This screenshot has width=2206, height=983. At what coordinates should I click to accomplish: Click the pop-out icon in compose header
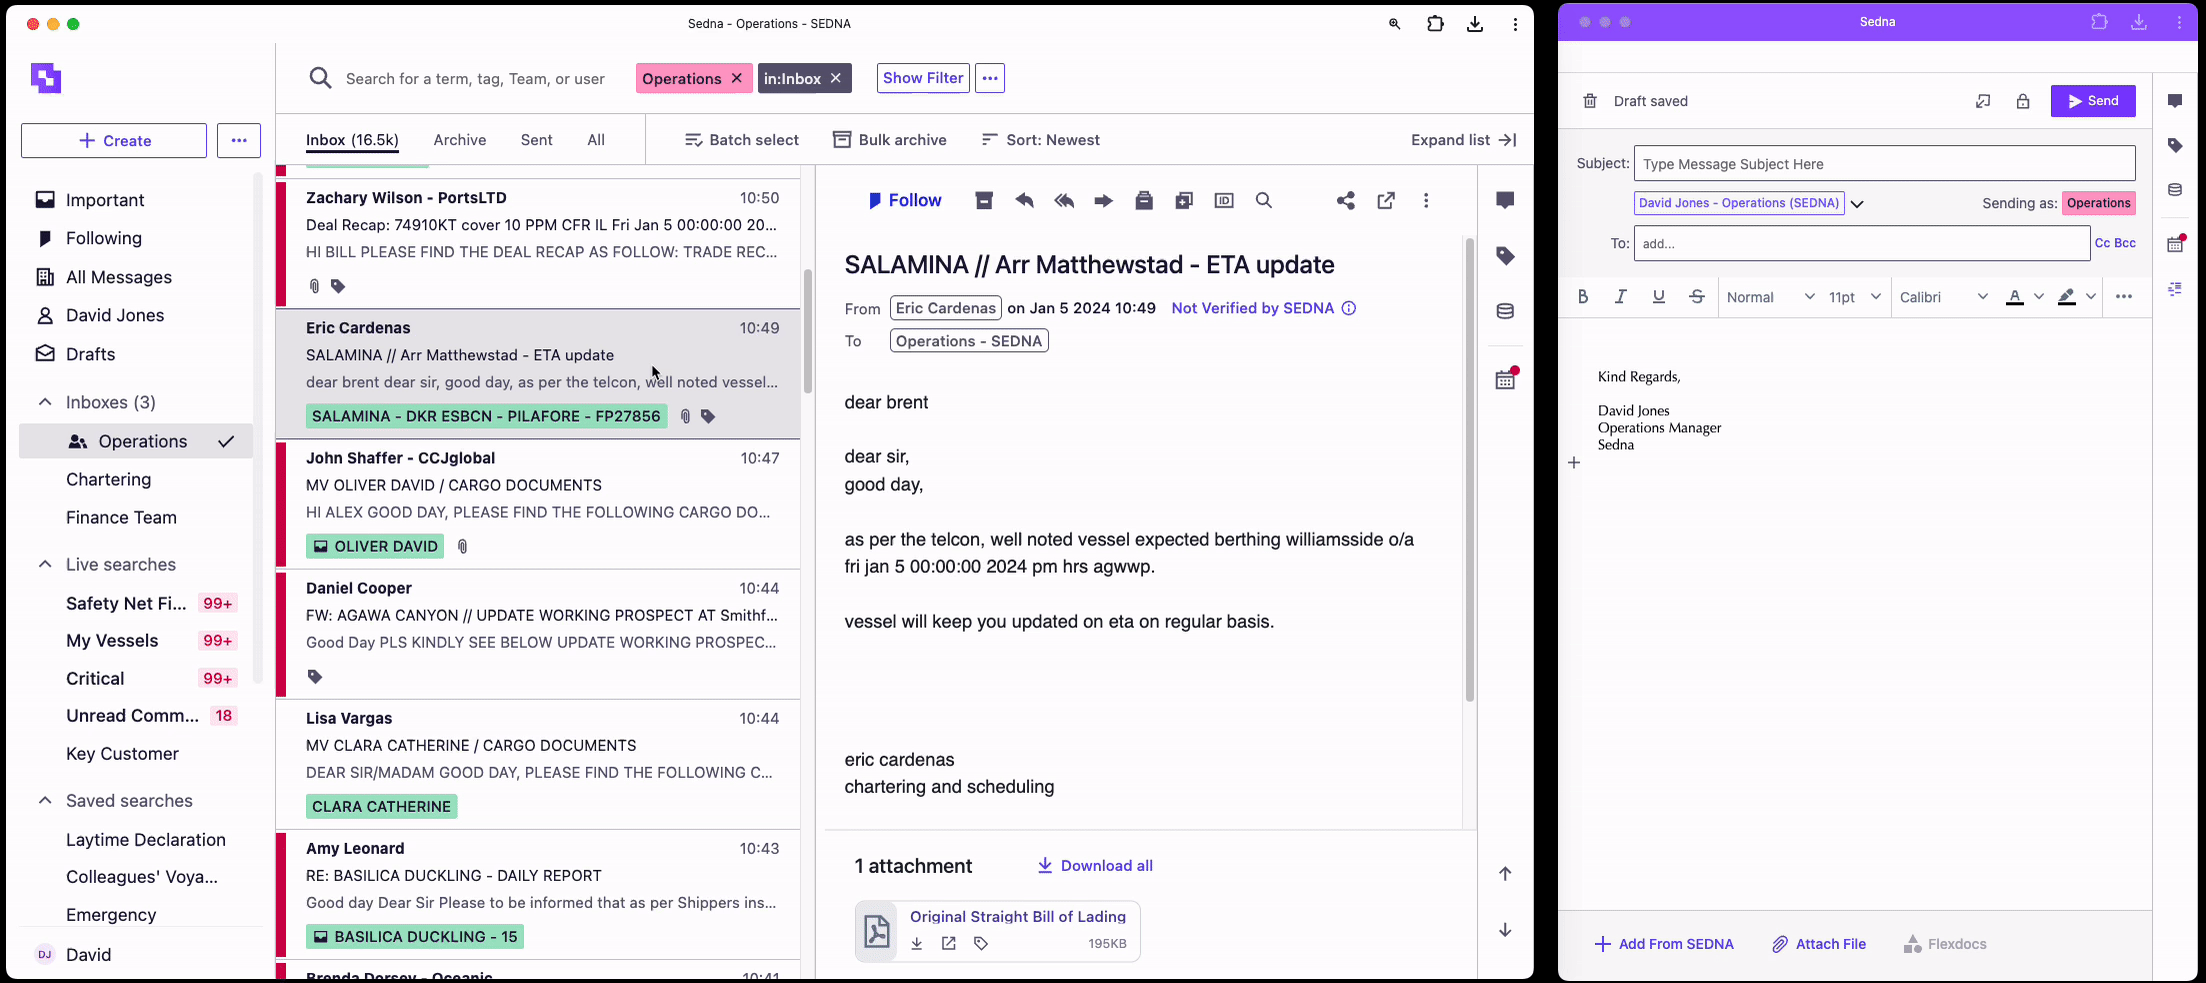coord(1983,101)
